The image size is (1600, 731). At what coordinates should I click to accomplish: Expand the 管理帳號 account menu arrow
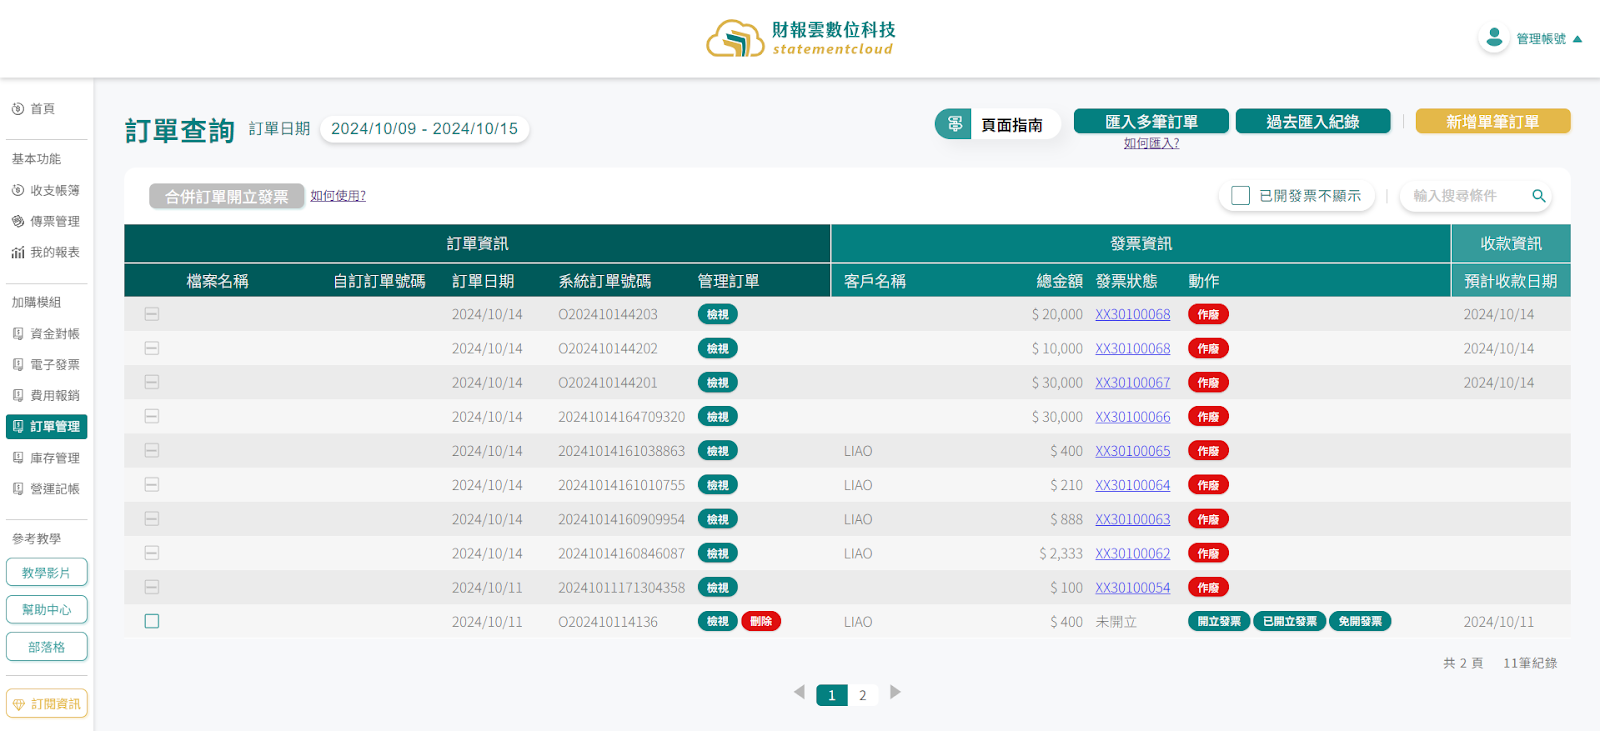point(1577,39)
